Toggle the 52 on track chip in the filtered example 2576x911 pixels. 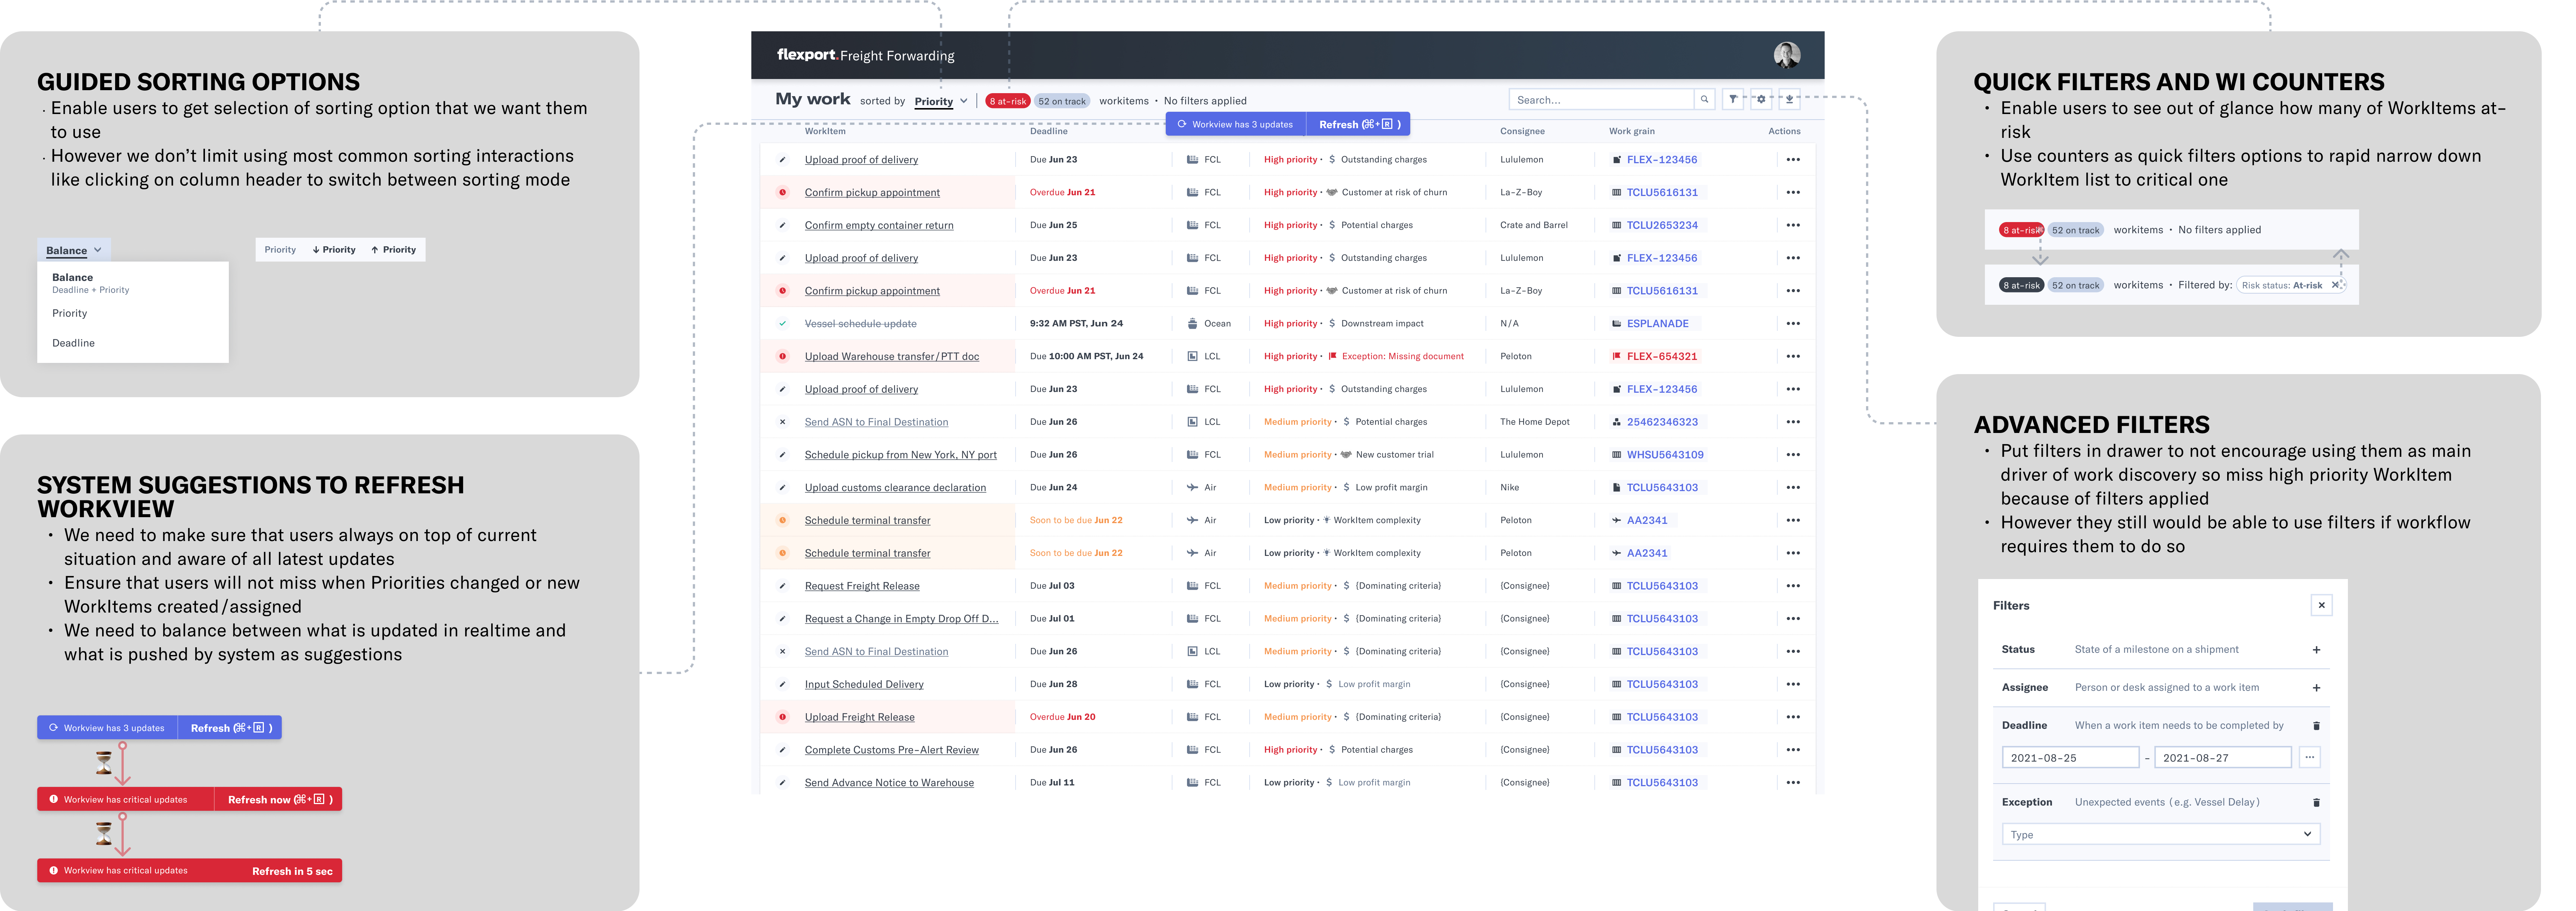[2075, 285]
